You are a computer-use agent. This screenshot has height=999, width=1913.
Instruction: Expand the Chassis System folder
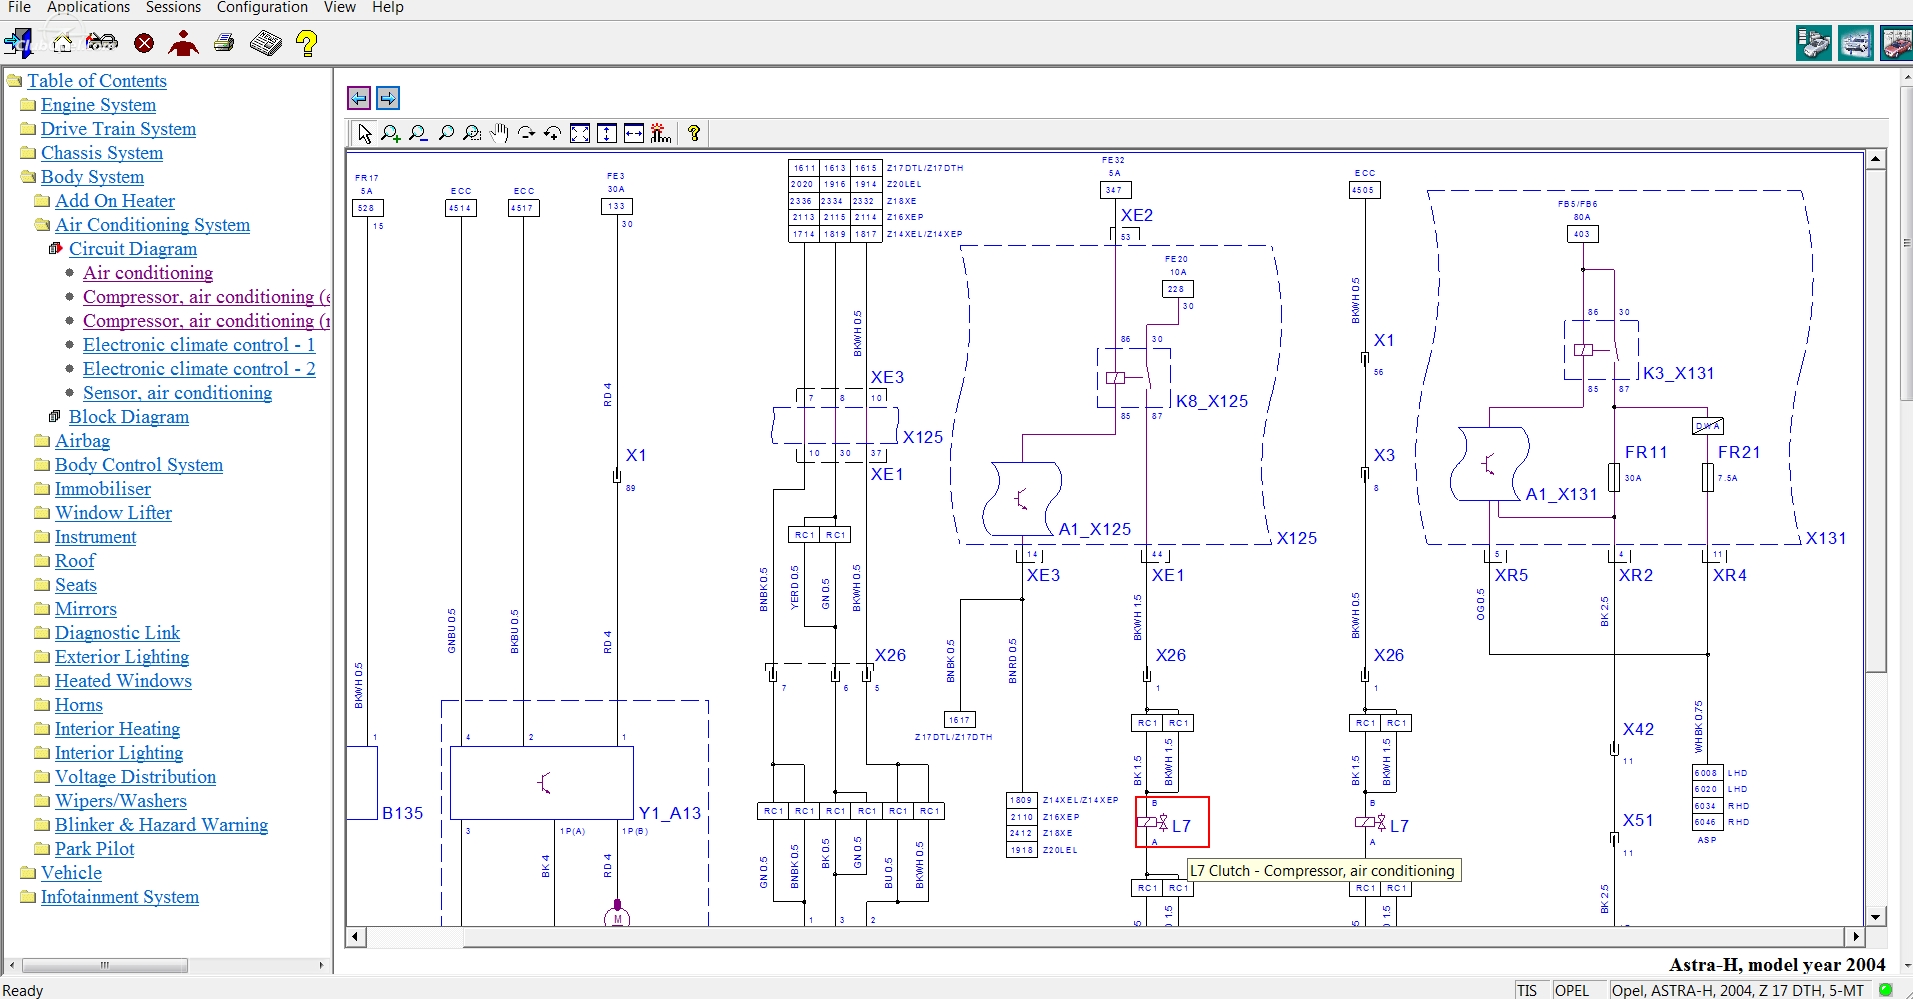coord(28,153)
